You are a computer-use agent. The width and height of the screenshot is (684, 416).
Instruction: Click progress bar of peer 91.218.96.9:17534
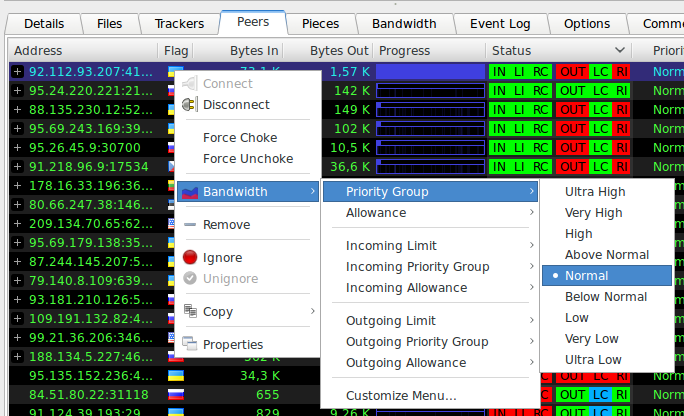[431, 167]
